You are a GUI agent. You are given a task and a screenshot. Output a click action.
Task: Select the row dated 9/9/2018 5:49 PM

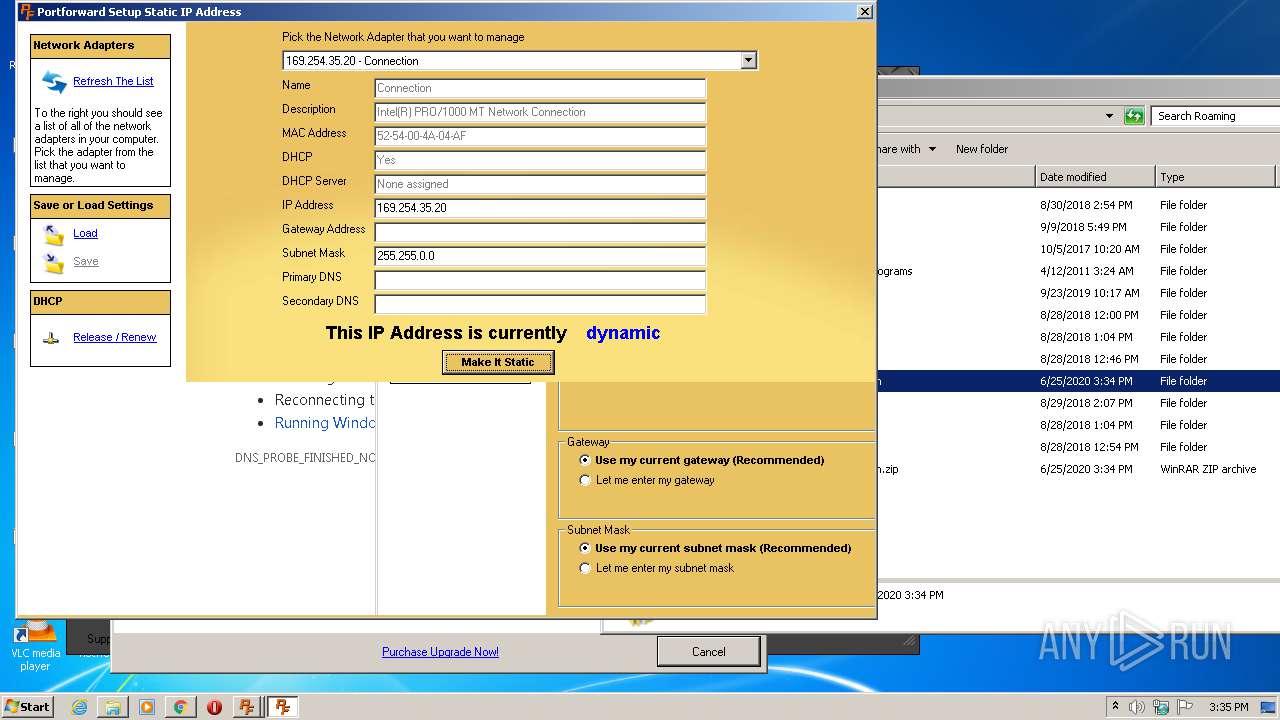pyautogui.click(x=1078, y=227)
